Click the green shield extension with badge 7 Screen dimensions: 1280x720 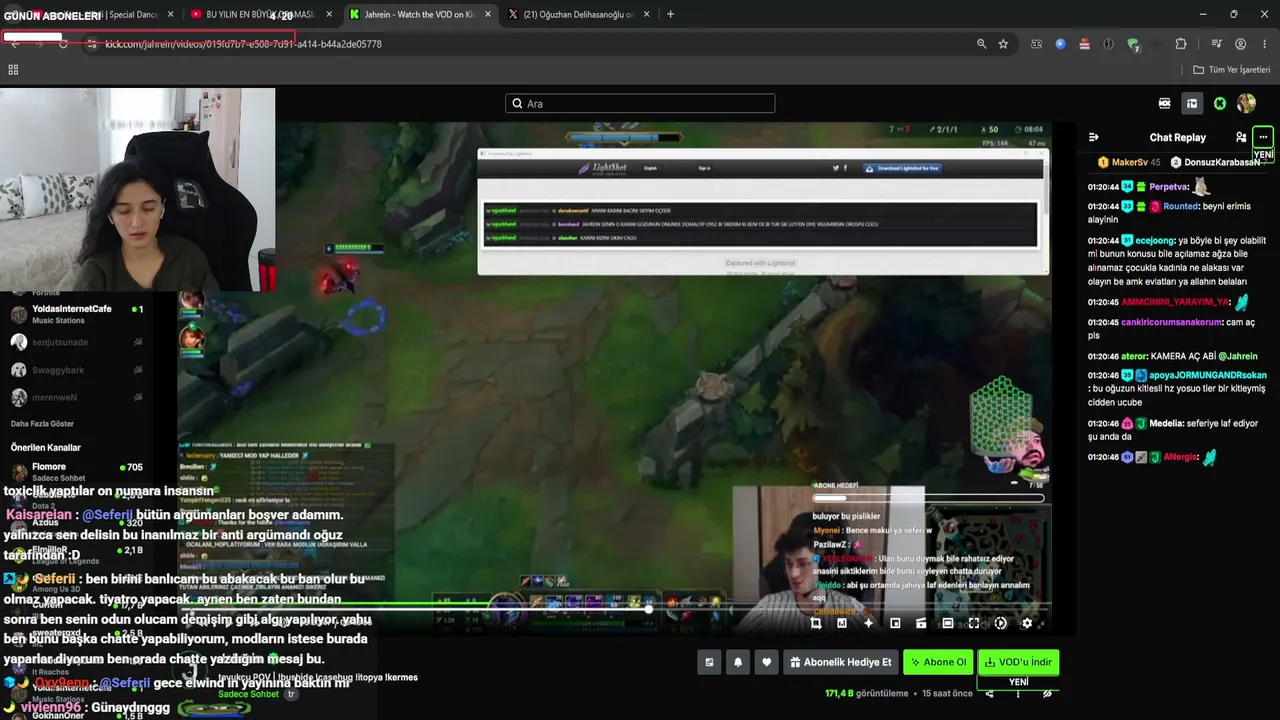[1133, 44]
